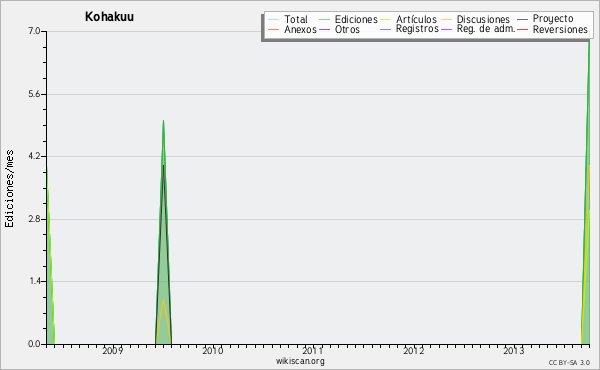Click the orange Anexos legend line

click(x=274, y=29)
